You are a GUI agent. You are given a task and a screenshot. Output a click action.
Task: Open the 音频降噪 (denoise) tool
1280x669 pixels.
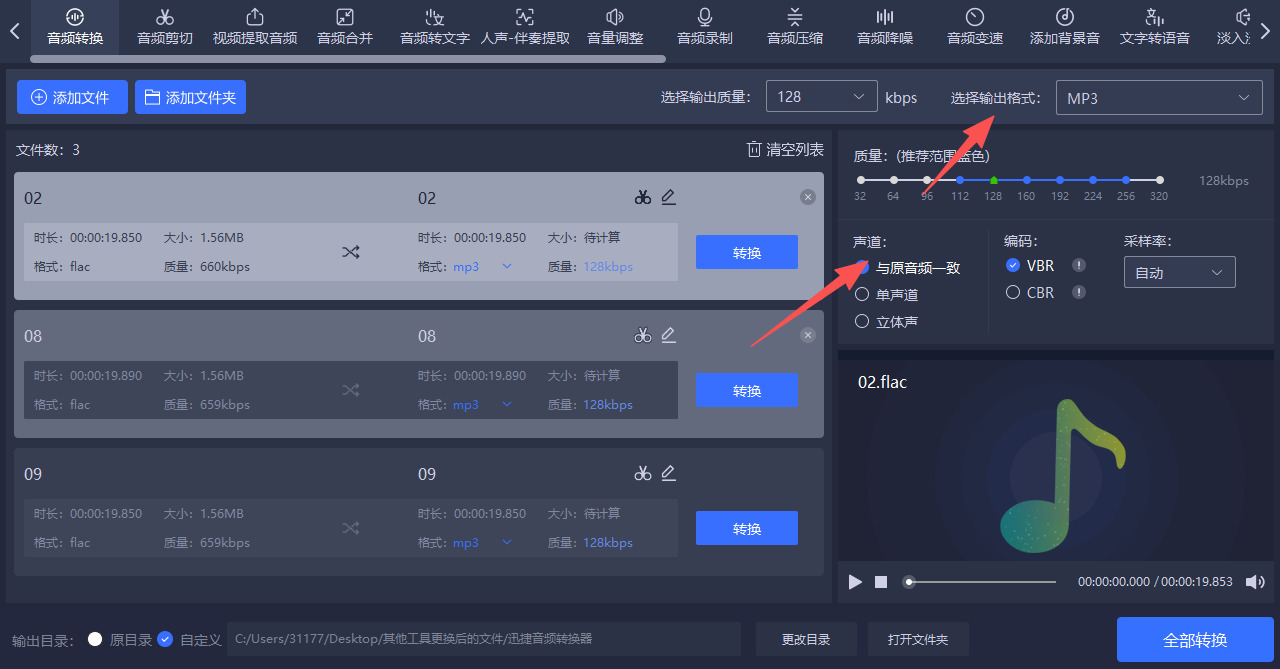click(x=885, y=27)
